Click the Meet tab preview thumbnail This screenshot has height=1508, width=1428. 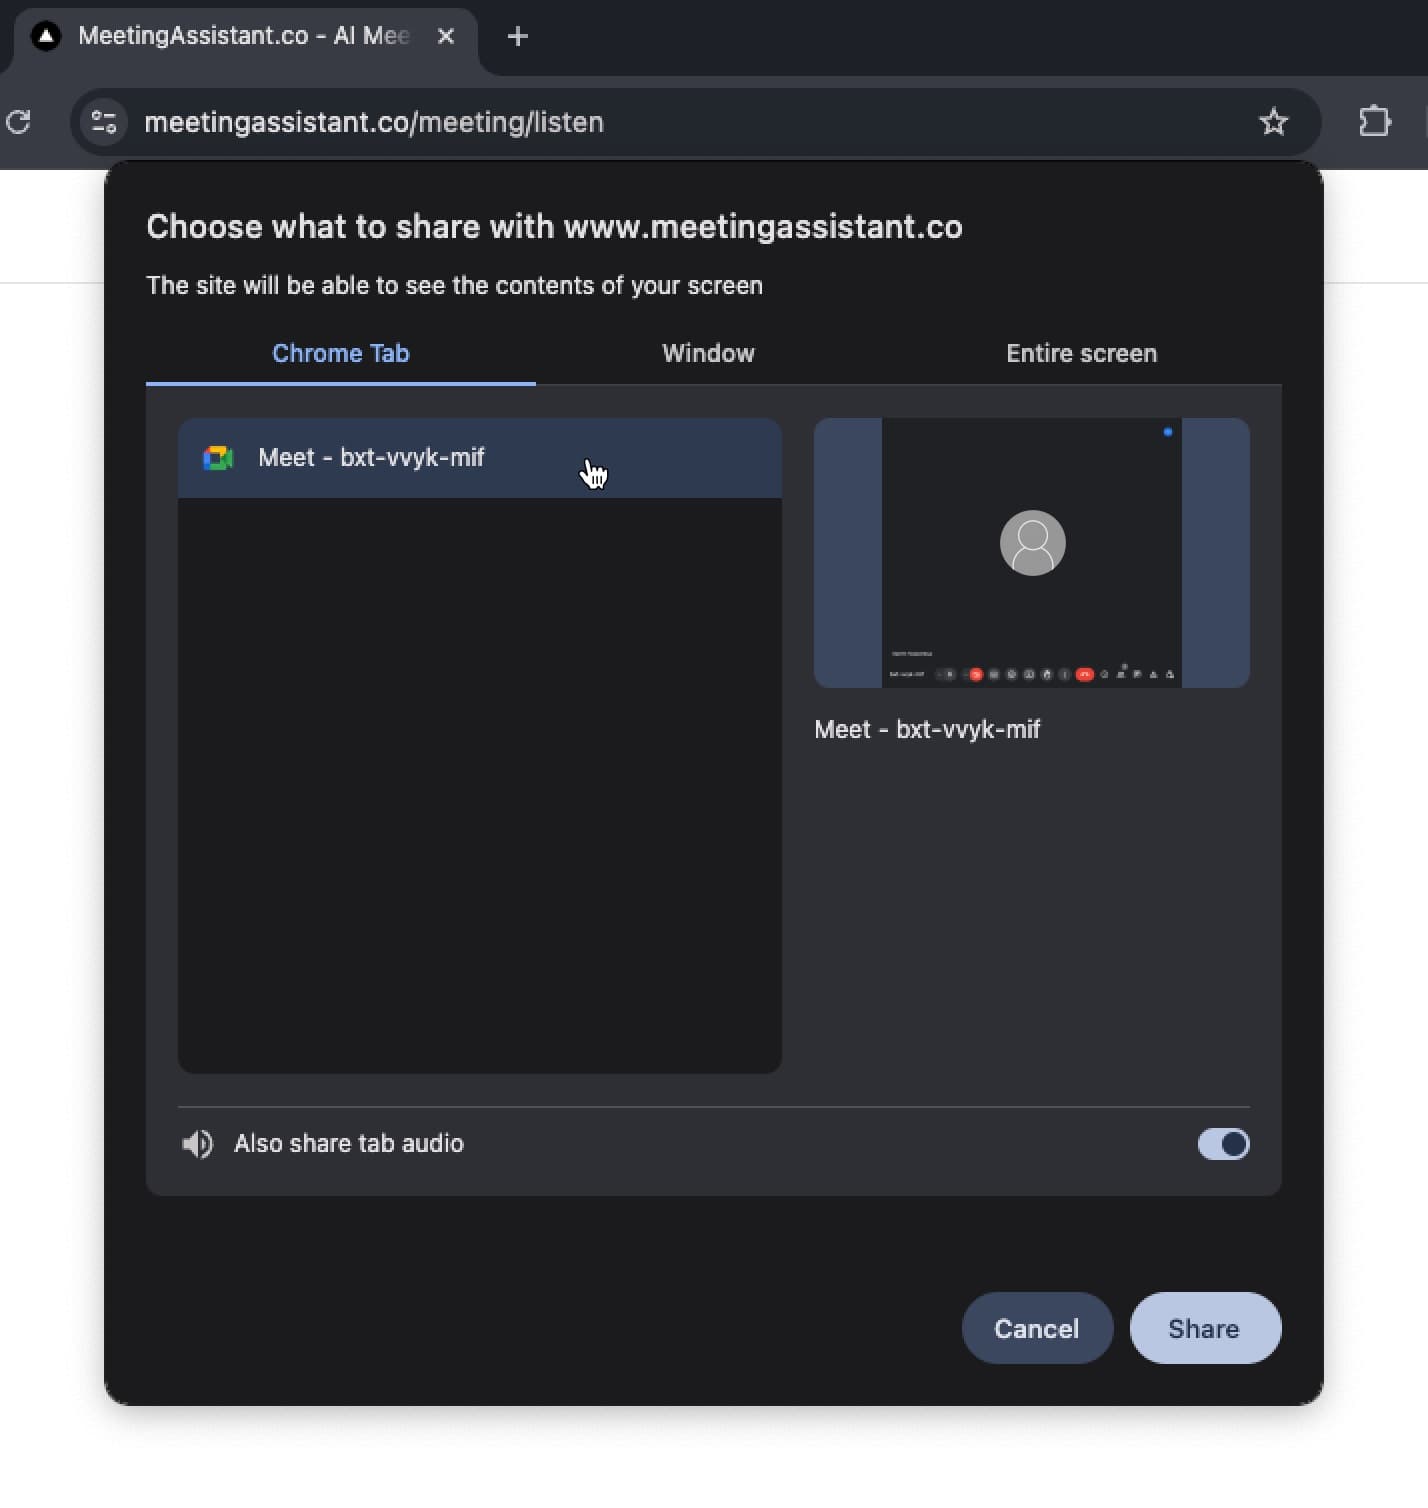point(1032,553)
